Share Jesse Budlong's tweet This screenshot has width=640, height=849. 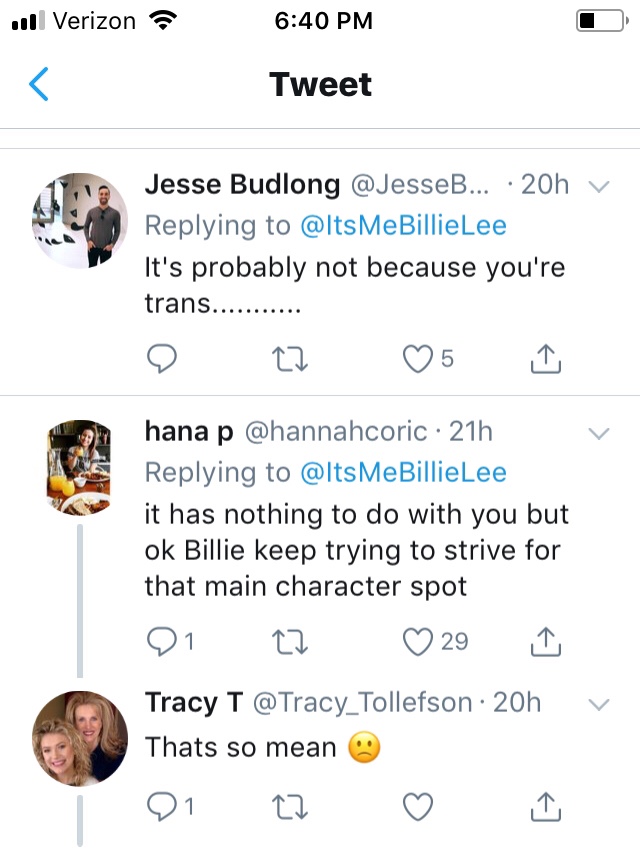click(544, 358)
